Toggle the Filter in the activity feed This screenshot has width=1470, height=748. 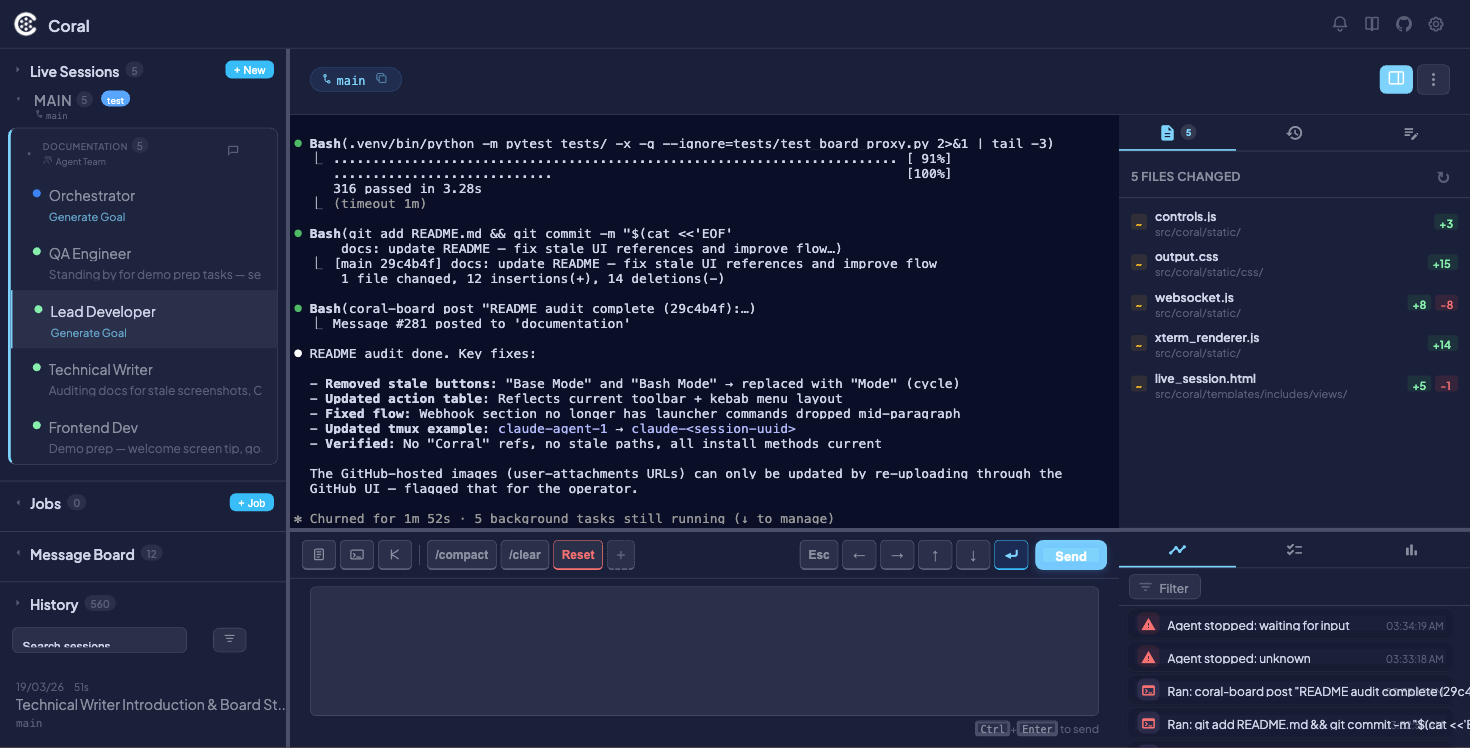coord(1164,587)
